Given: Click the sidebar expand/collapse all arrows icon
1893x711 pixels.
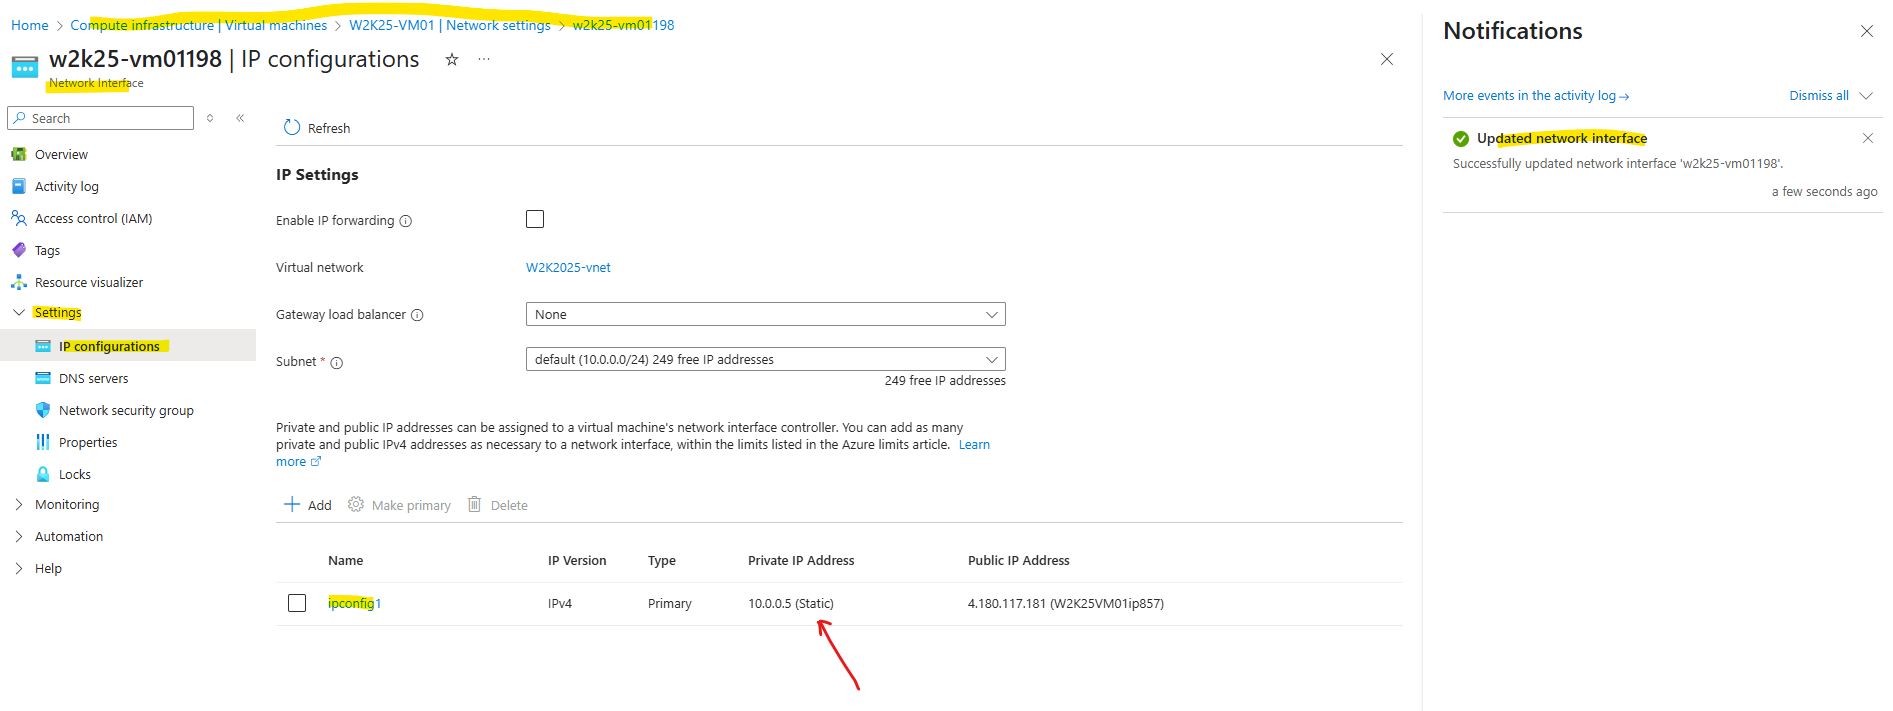Looking at the screenshot, I should pos(210,118).
